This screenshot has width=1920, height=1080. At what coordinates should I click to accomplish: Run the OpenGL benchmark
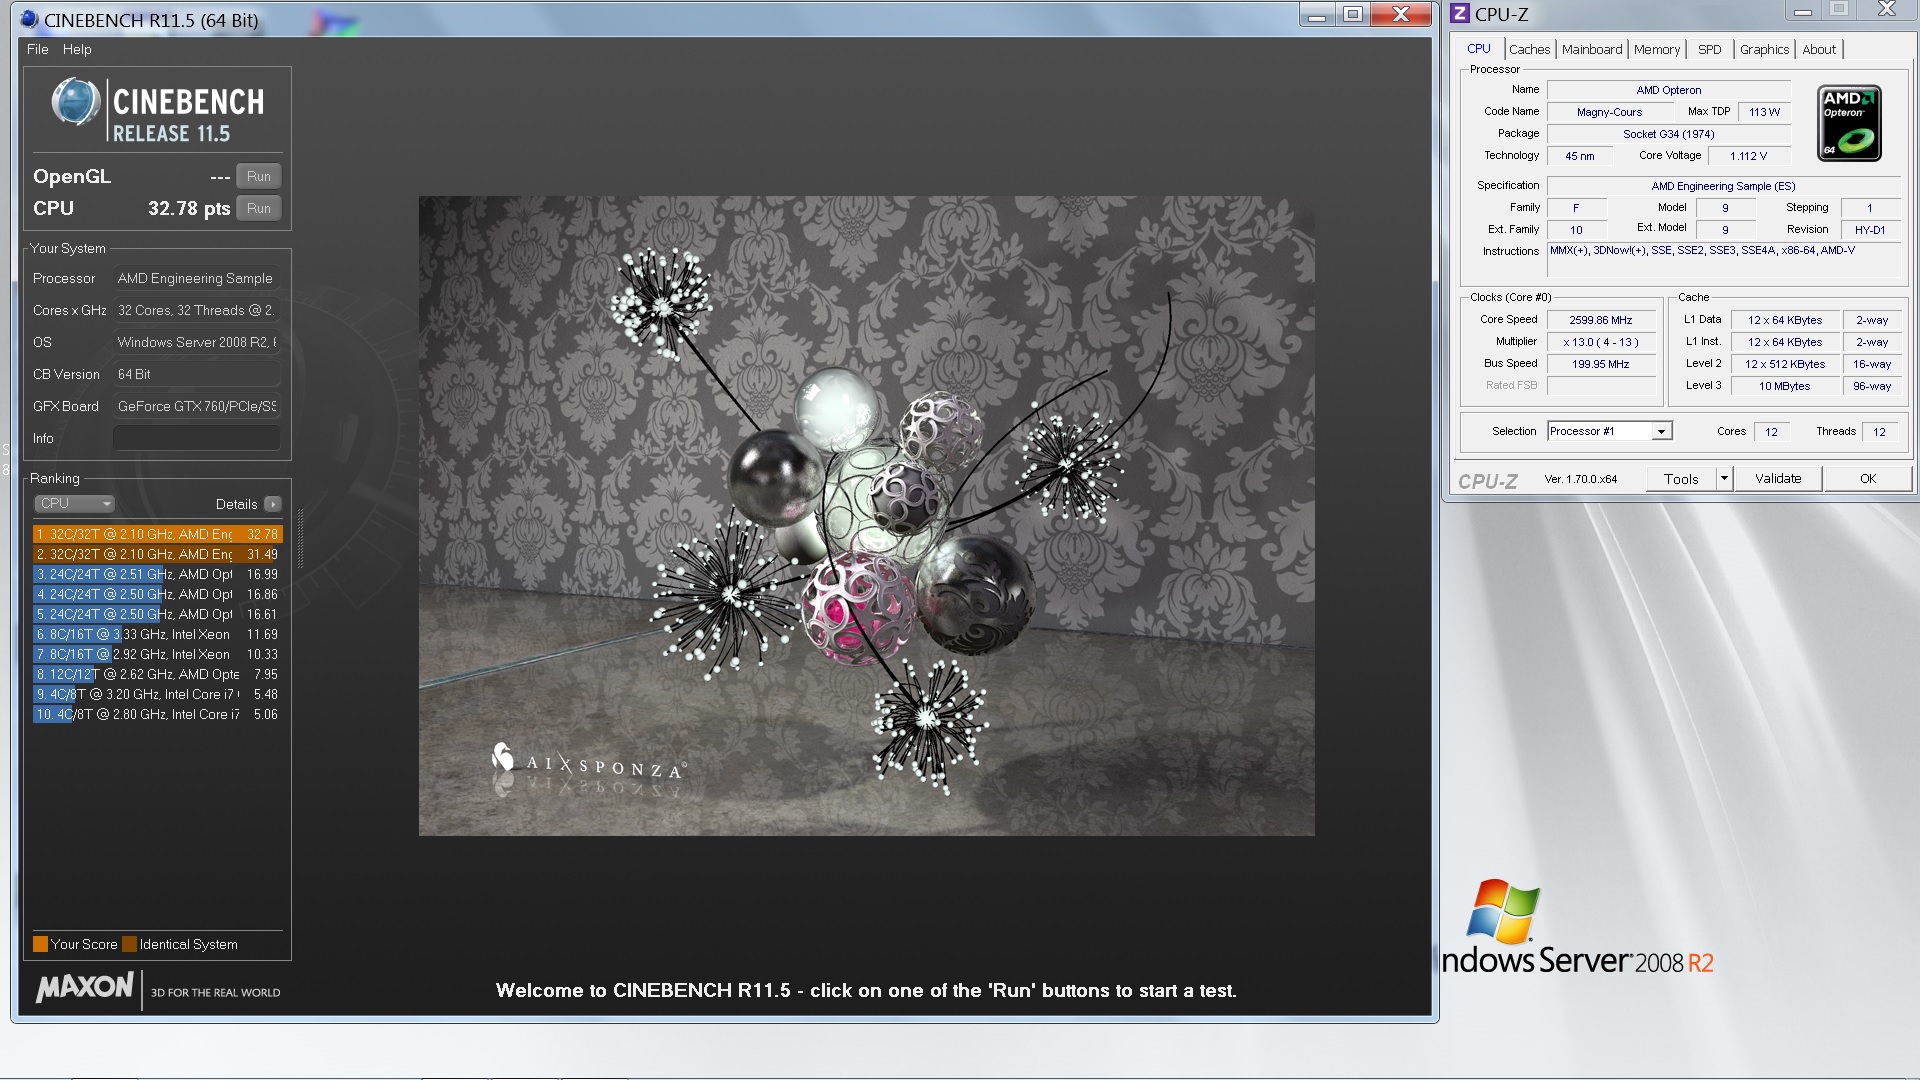[x=258, y=176]
